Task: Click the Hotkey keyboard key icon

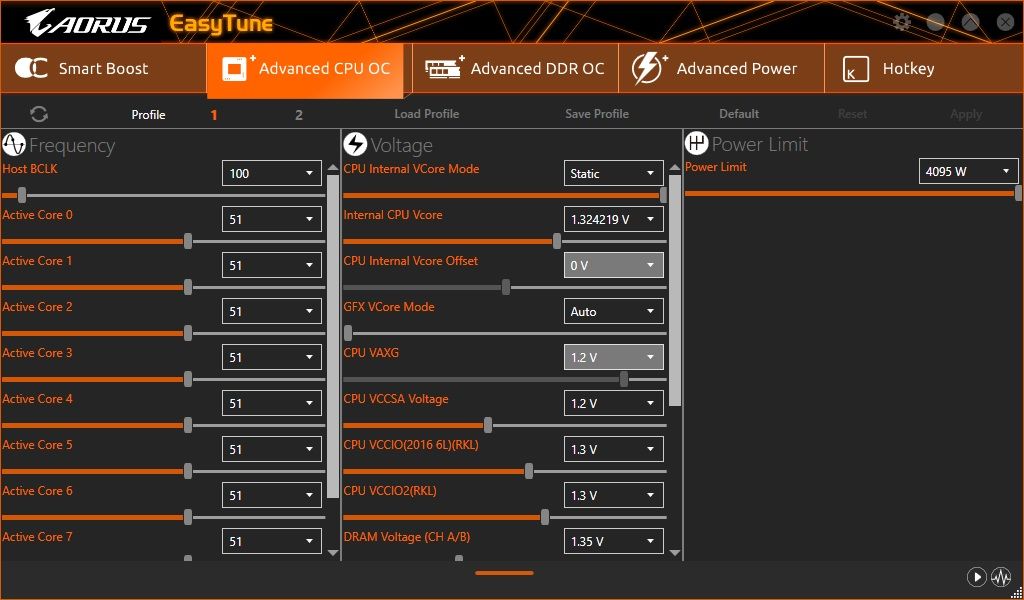Action: click(x=856, y=69)
